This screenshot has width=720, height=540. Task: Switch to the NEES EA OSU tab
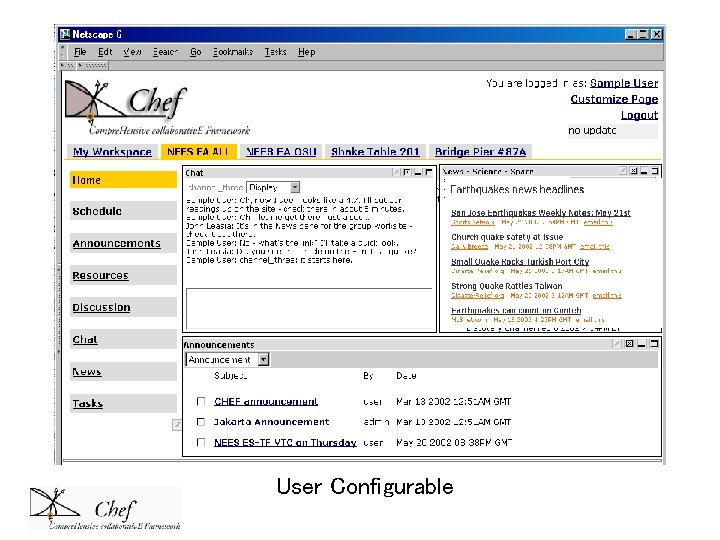[x=281, y=152]
